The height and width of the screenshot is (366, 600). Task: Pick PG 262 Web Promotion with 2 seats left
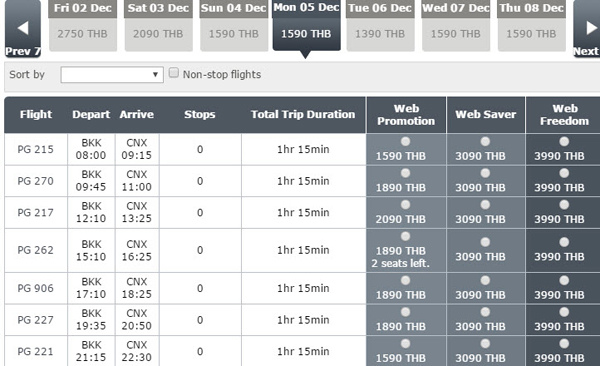[x=406, y=236]
